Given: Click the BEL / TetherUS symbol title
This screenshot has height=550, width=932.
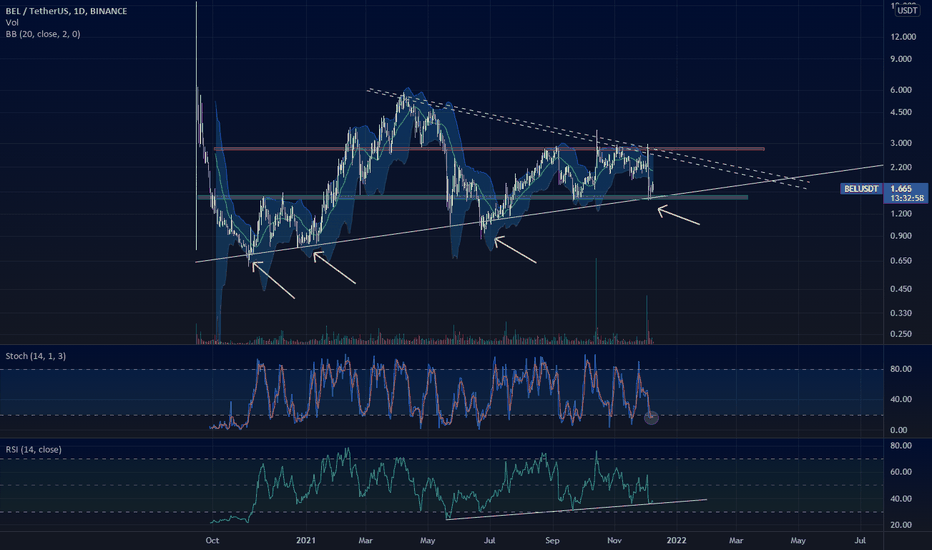Looking at the screenshot, I should point(66,11).
